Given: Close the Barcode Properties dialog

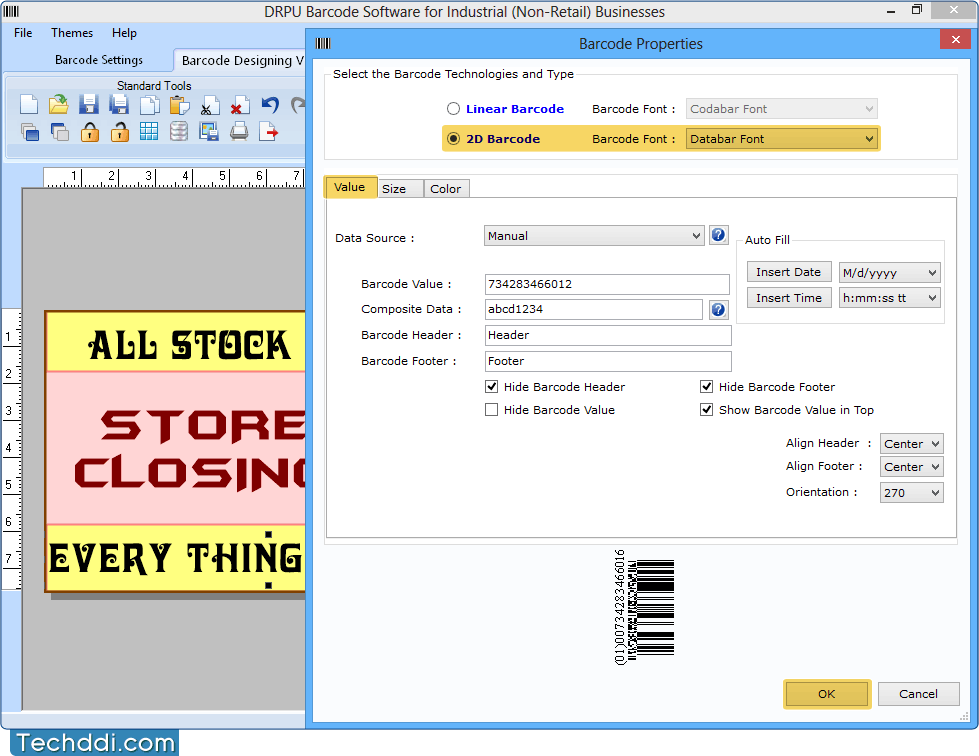Looking at the screenshot, I should [955, 39].
